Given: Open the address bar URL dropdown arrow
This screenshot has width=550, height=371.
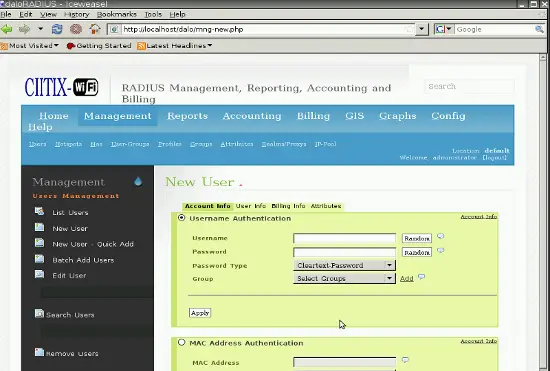Looking at the screenshot, I should point(422,29).
